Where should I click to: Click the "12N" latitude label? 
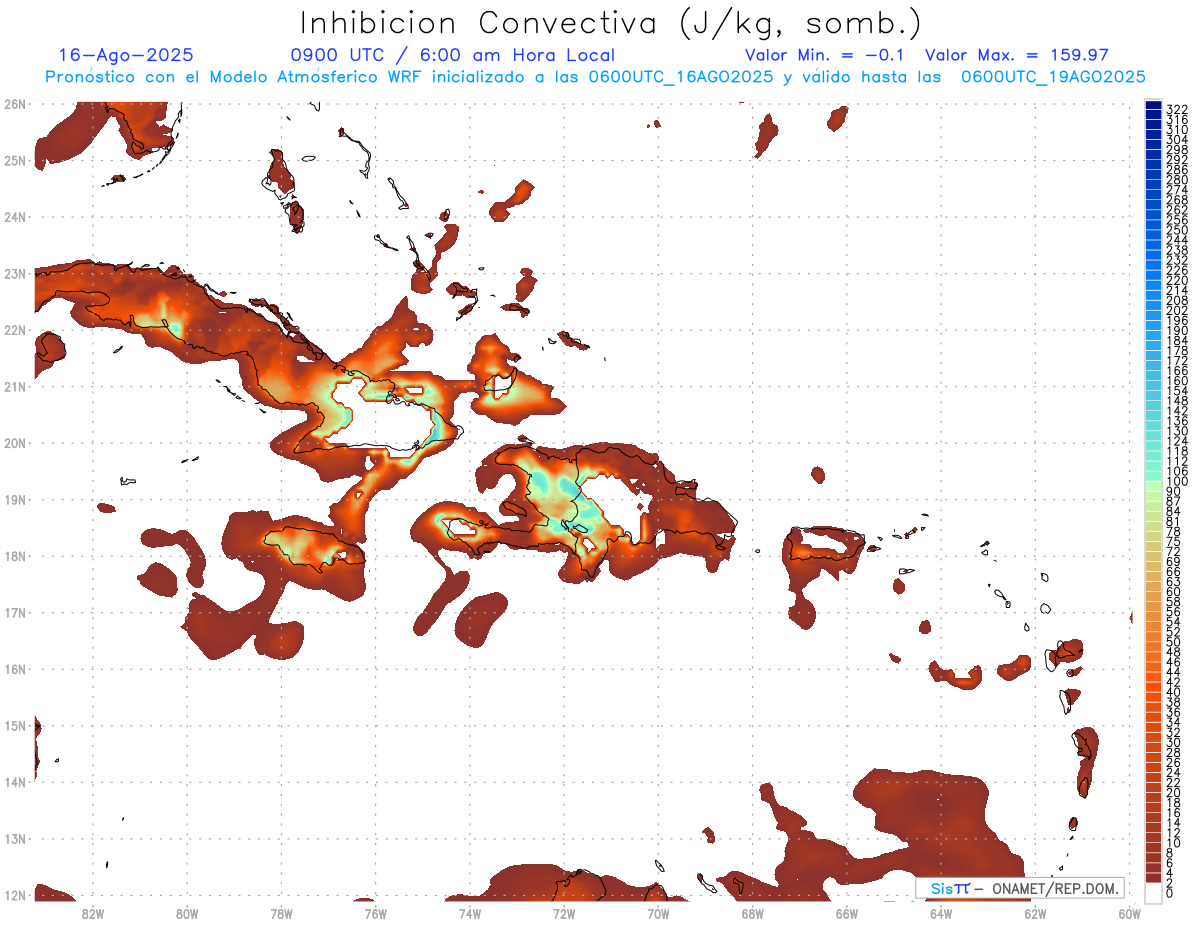pyautogui.click(x=15, y=895)
